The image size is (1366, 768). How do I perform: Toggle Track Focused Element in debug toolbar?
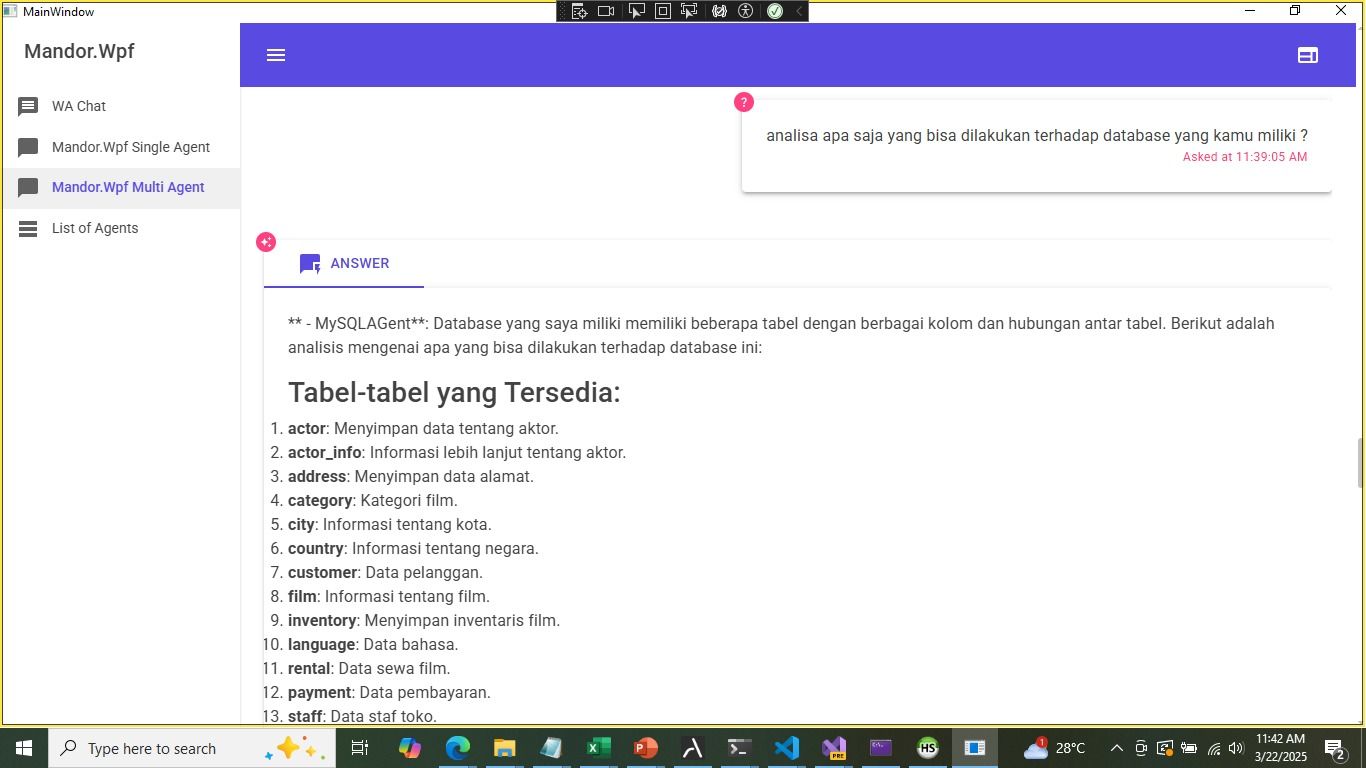[x=689, y=11]
